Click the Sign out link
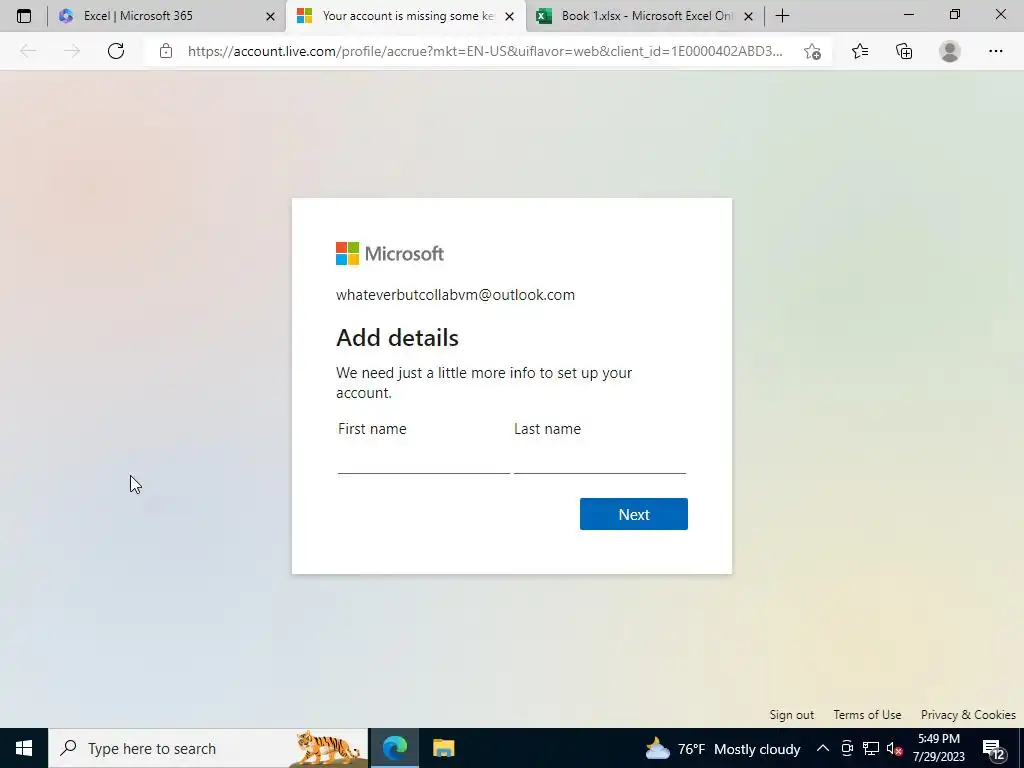 [x=792, y=714]
